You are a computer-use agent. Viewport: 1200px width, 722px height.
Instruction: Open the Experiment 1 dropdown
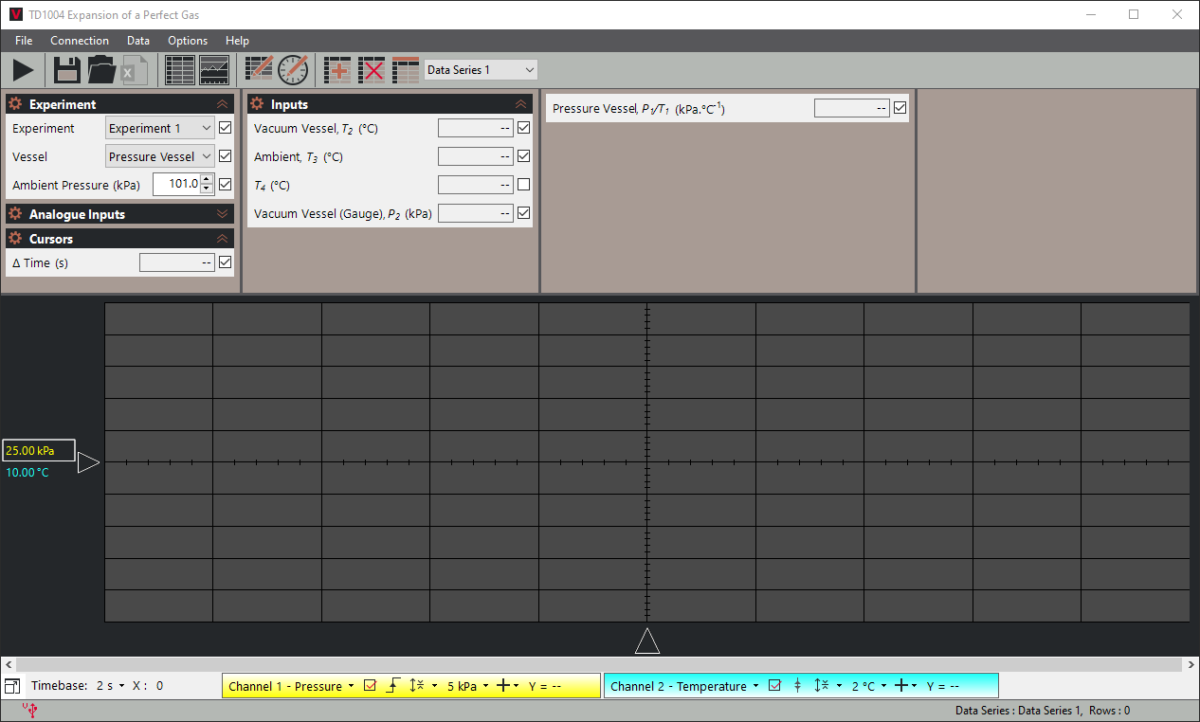[160, 128]
